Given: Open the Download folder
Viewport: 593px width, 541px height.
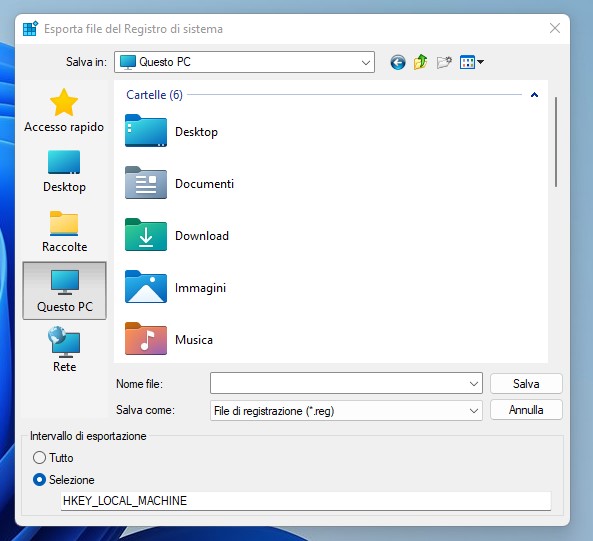Looking at the screenshot, I should (x=177, y=235).
